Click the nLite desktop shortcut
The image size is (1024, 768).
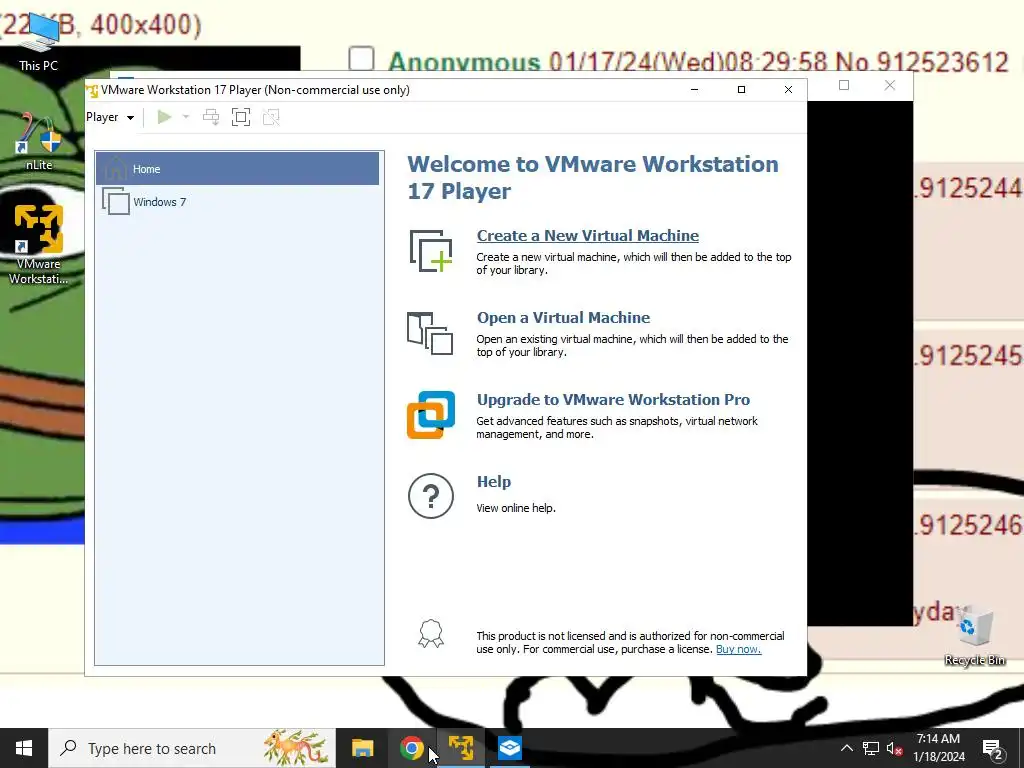39,141
